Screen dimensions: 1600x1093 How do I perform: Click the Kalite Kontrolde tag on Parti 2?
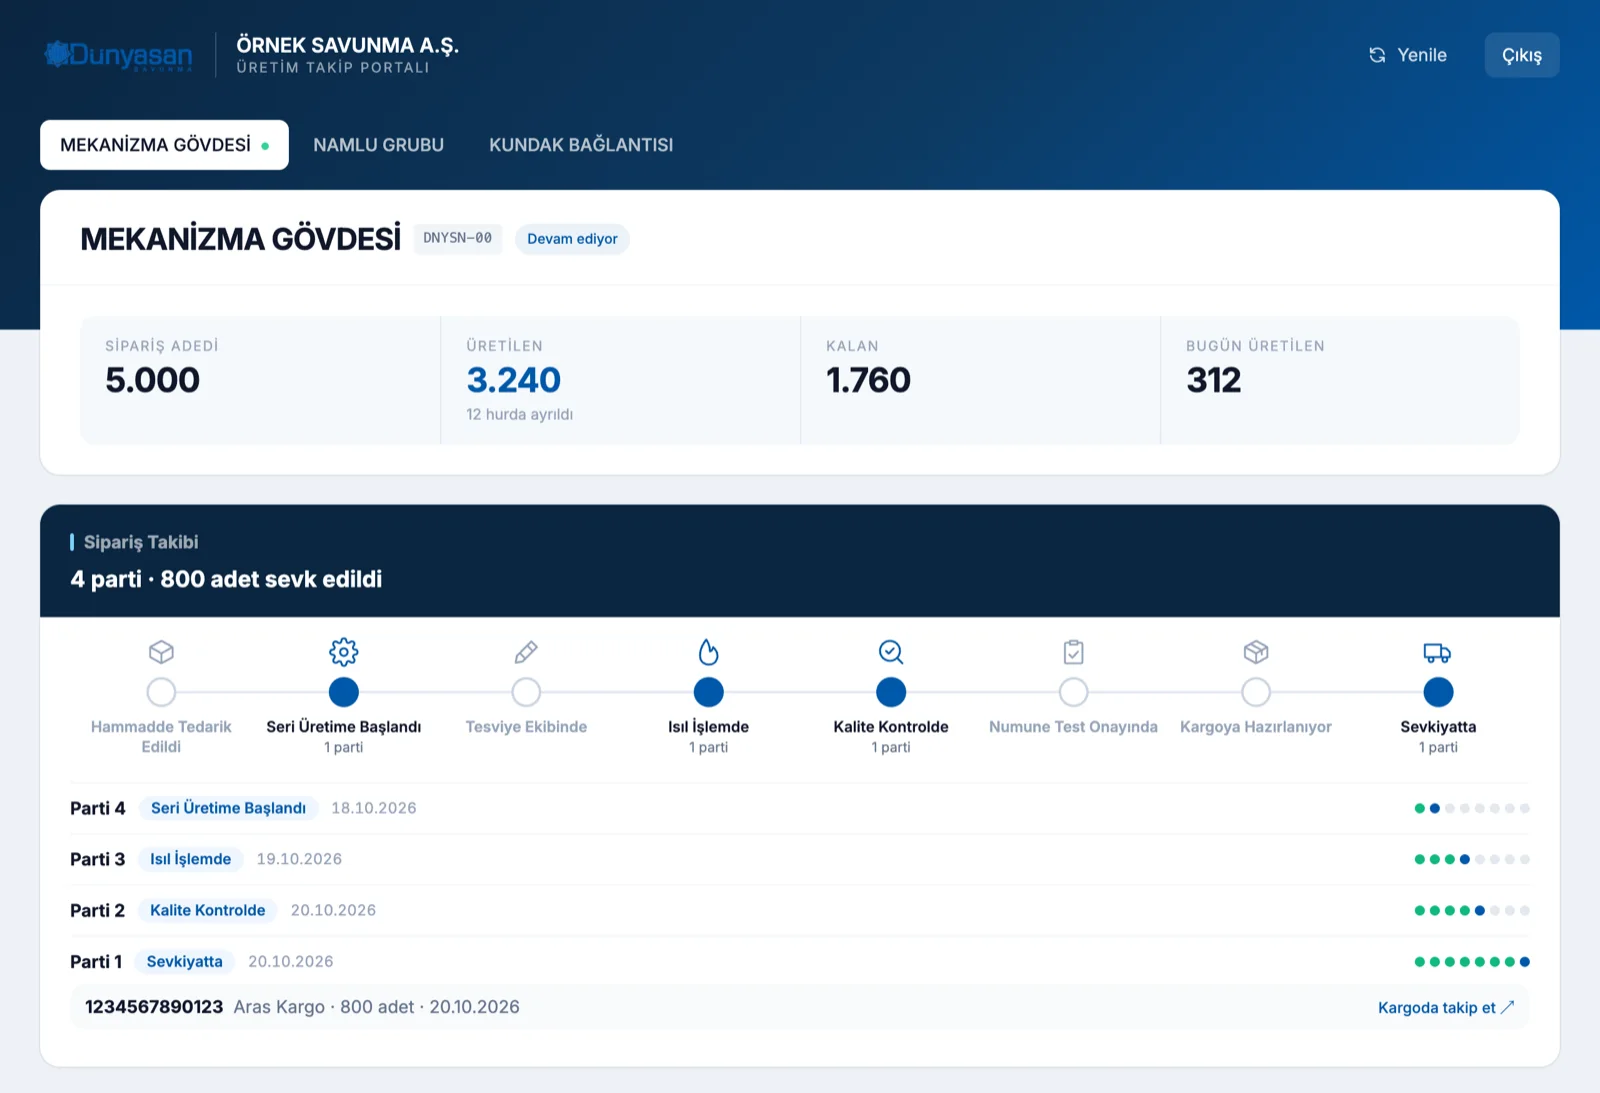208,910
